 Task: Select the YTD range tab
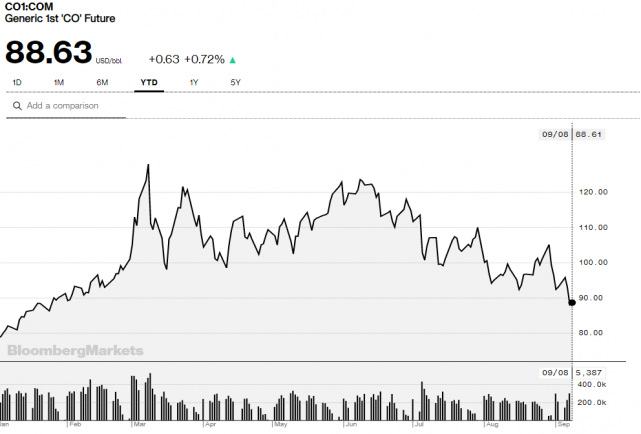point(148,81)
